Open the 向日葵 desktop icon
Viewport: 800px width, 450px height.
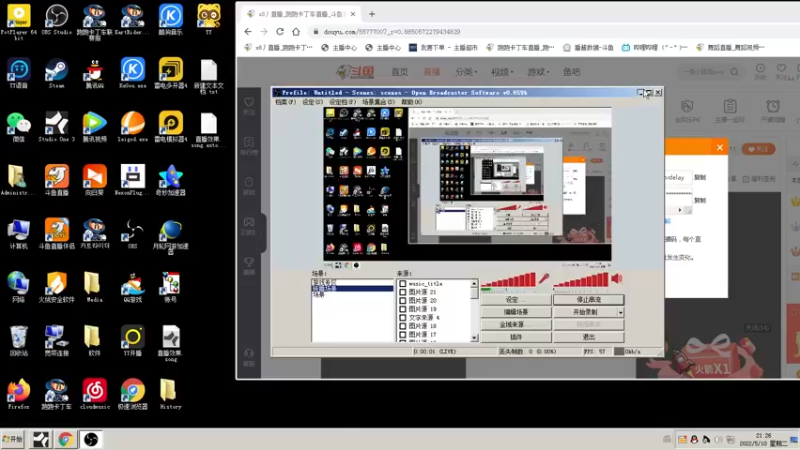[x=94, y=180]
